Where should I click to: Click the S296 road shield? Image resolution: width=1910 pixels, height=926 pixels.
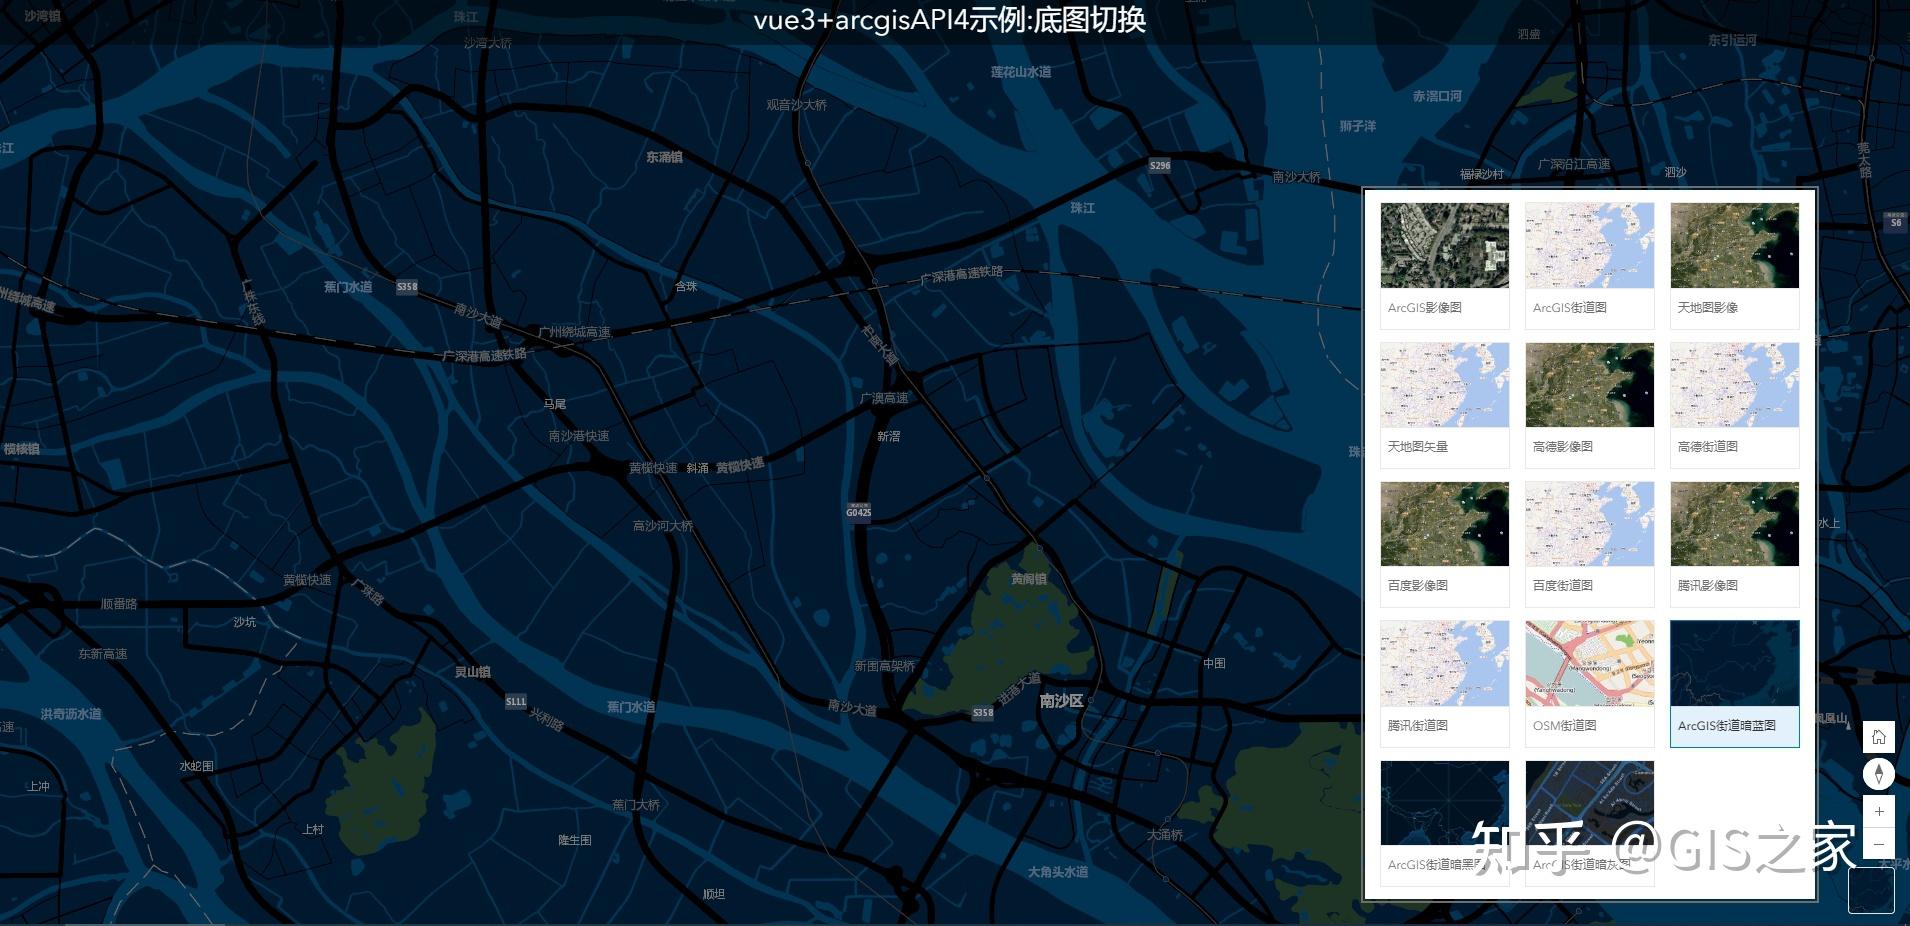[1160, 165]
